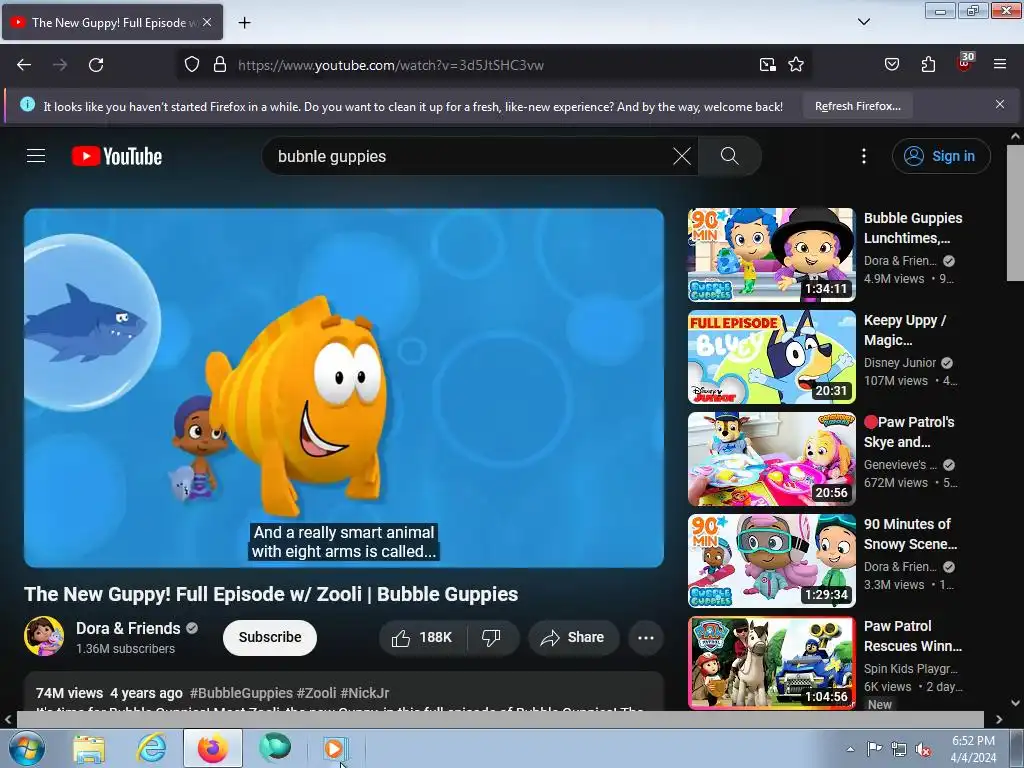
Task: Click the muted volume tray icon
Action: 923,749
